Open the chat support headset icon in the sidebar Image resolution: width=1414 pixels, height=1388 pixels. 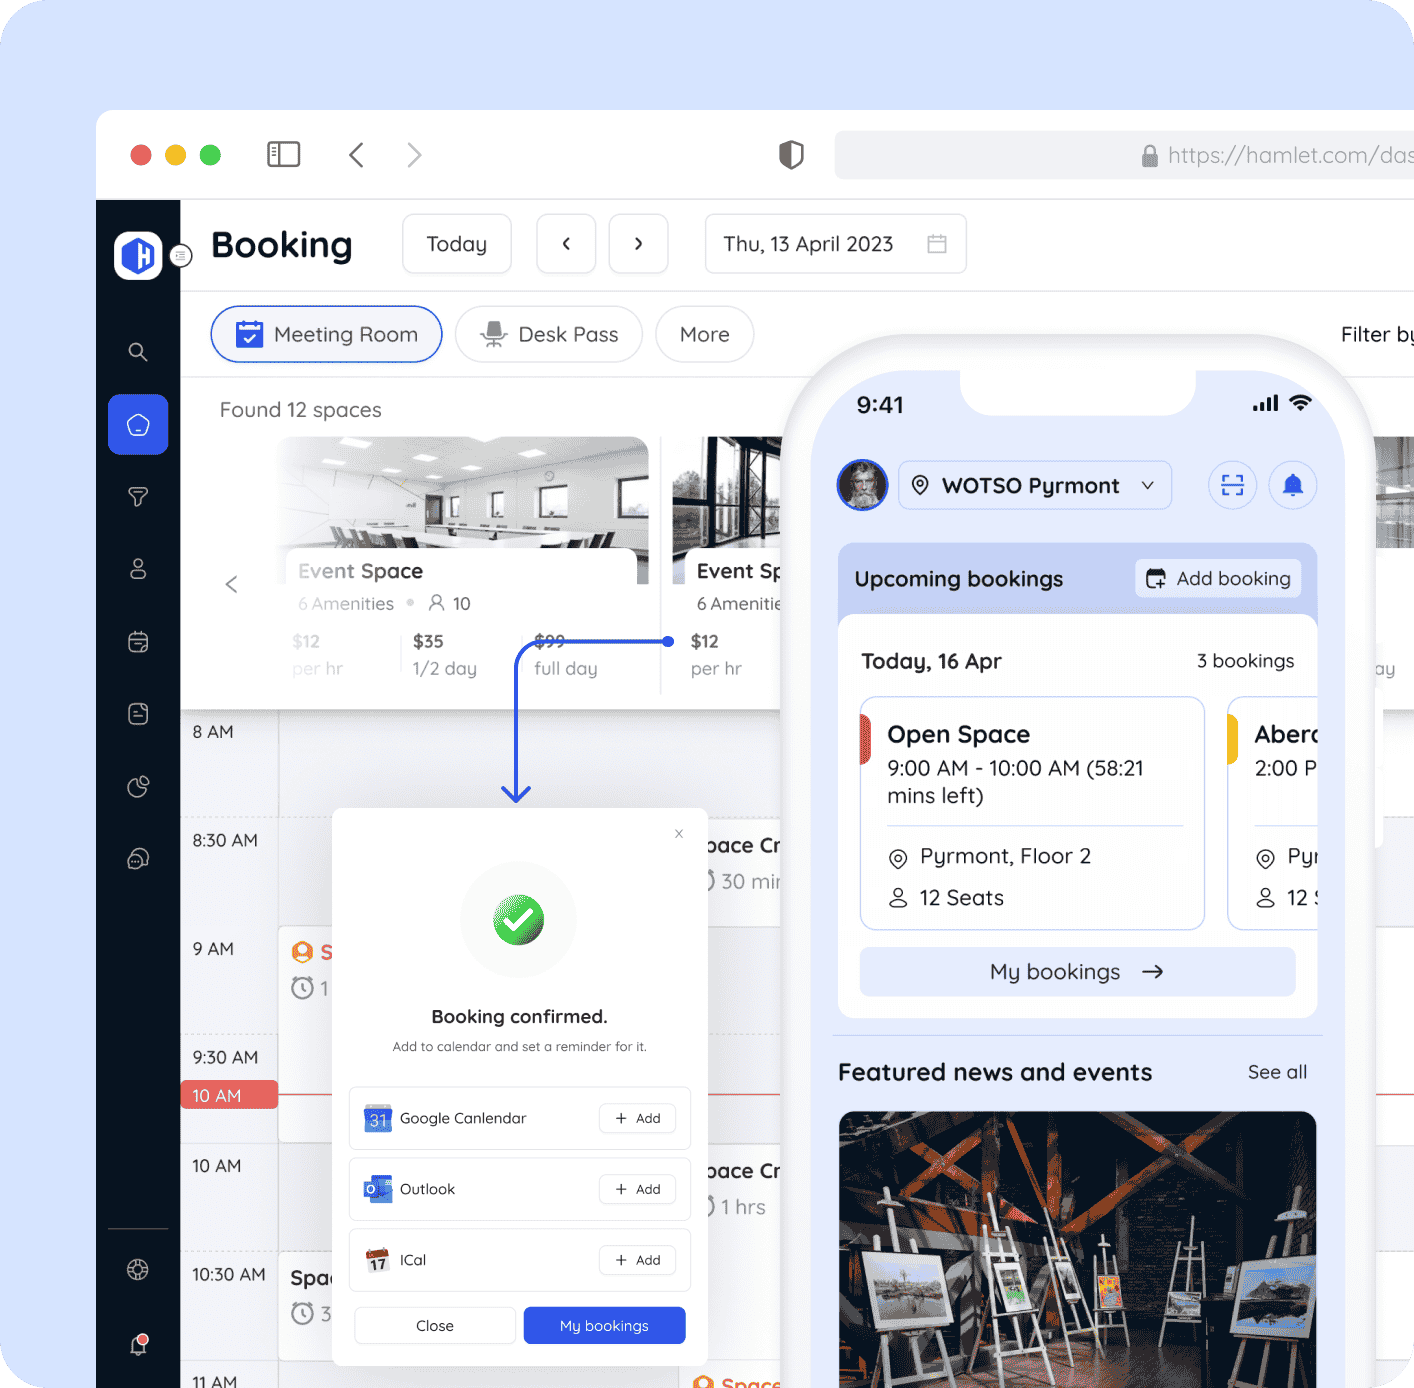click(138, 859)
